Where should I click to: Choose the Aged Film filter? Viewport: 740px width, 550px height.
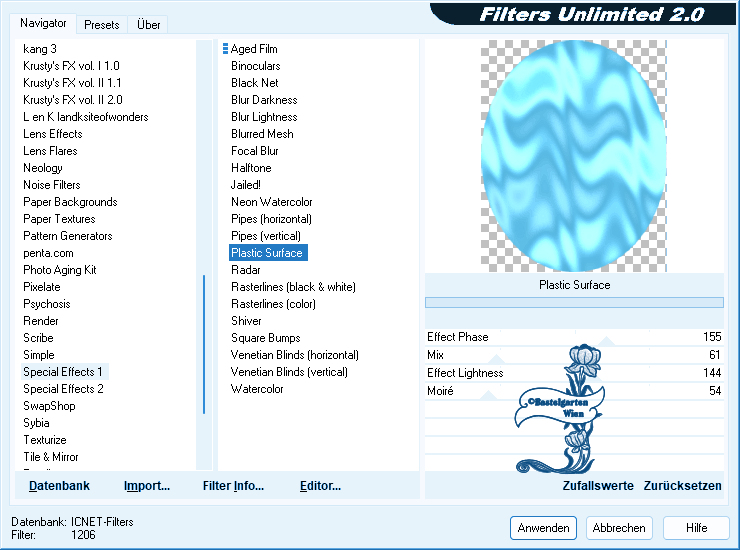[x=254, y=49]
